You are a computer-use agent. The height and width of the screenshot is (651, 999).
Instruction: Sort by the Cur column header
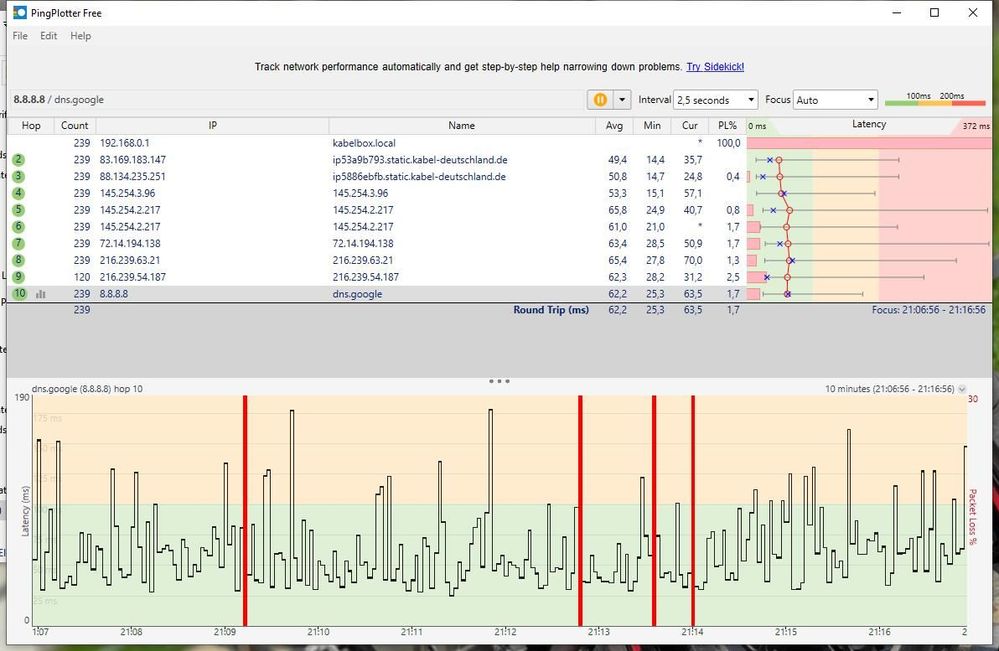(689, 125)
